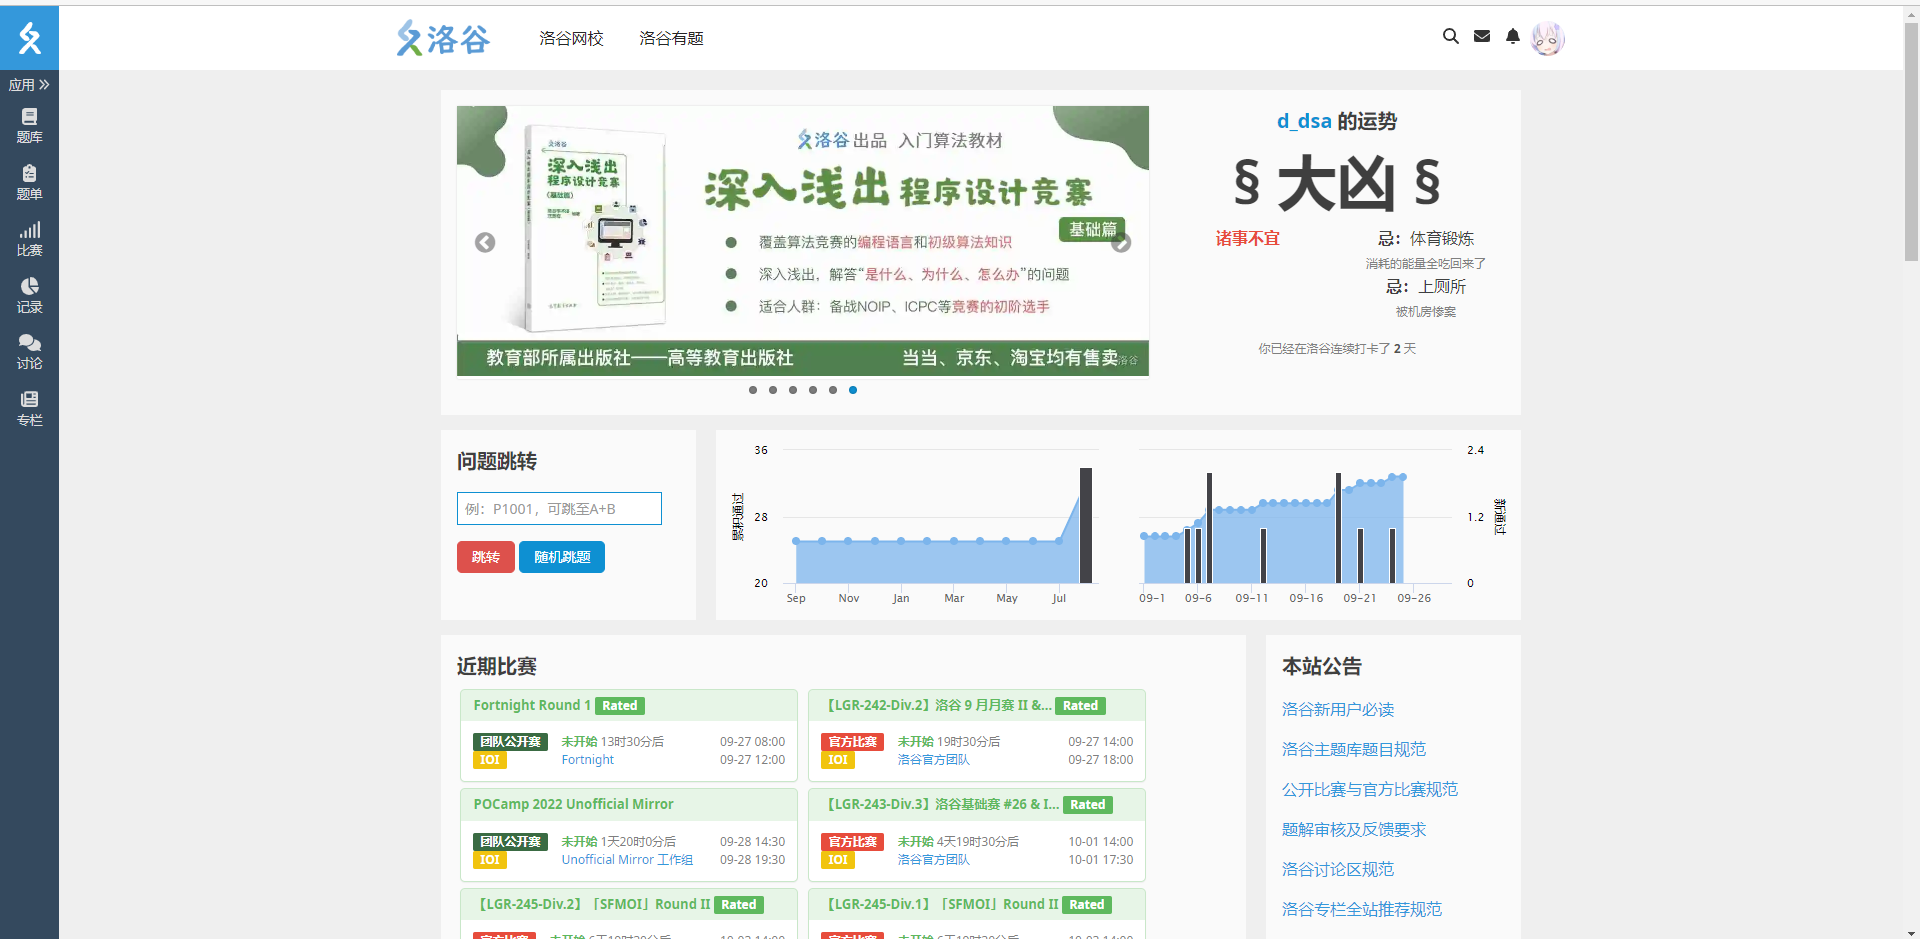
Task: Go to 比赛 contests via sidebar icon
Action: [29, 239]
